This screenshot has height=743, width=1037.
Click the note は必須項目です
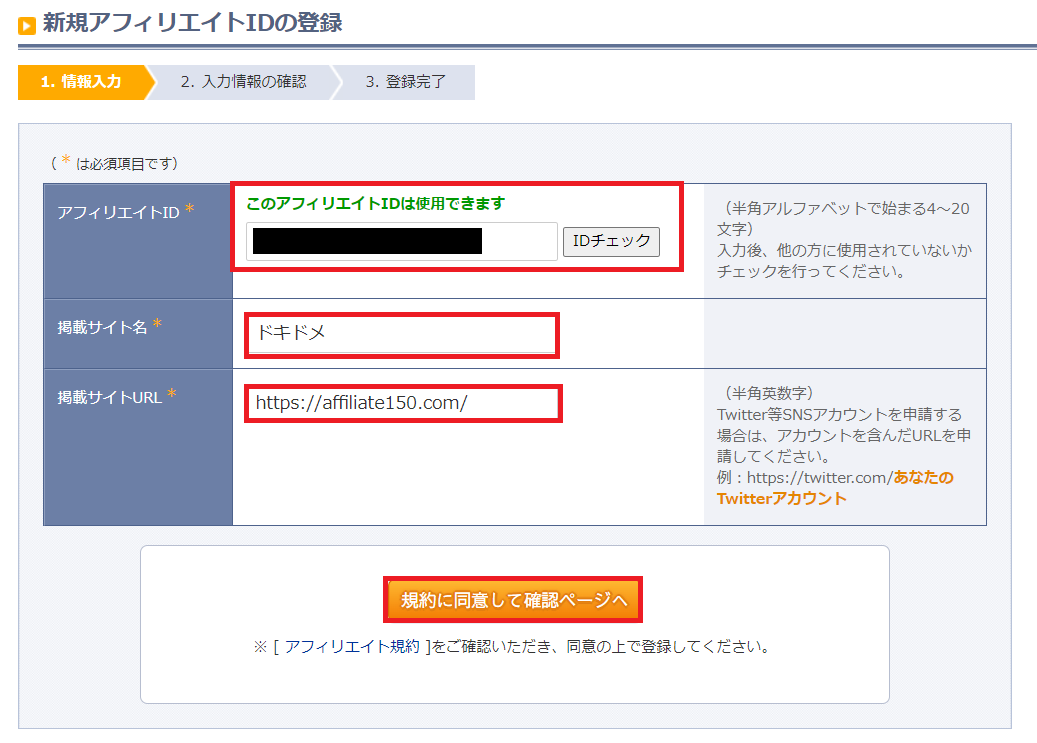click(114, 163)
